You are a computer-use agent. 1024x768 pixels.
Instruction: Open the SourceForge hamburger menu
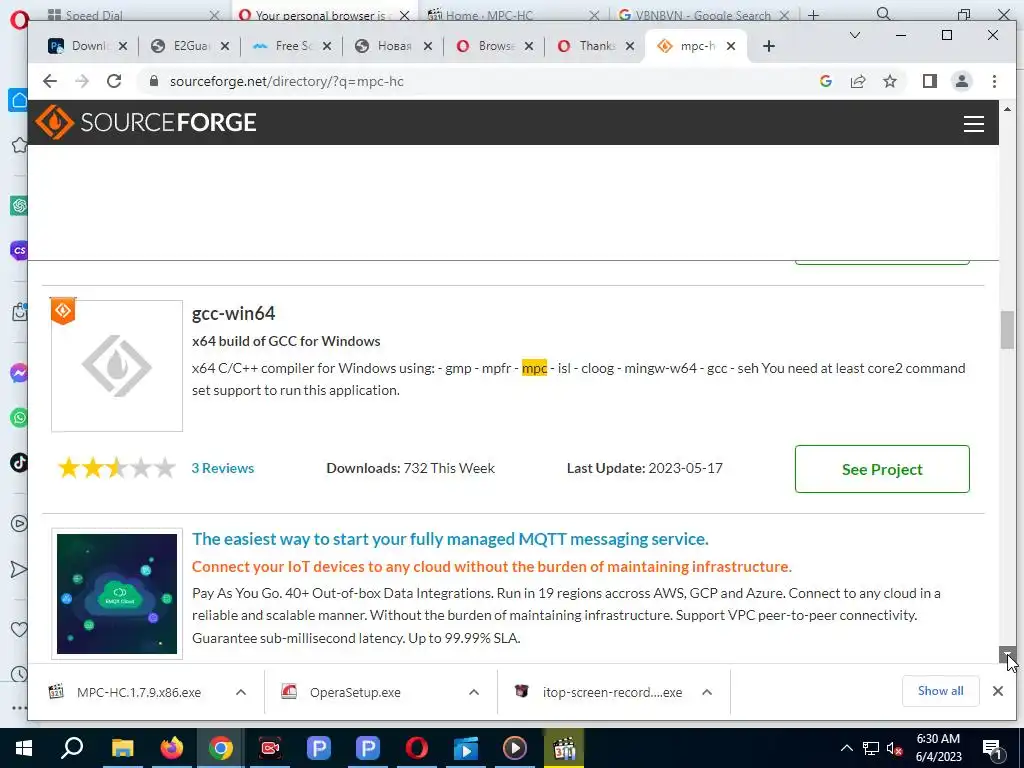pyautogui.click(x=973, y=123)
